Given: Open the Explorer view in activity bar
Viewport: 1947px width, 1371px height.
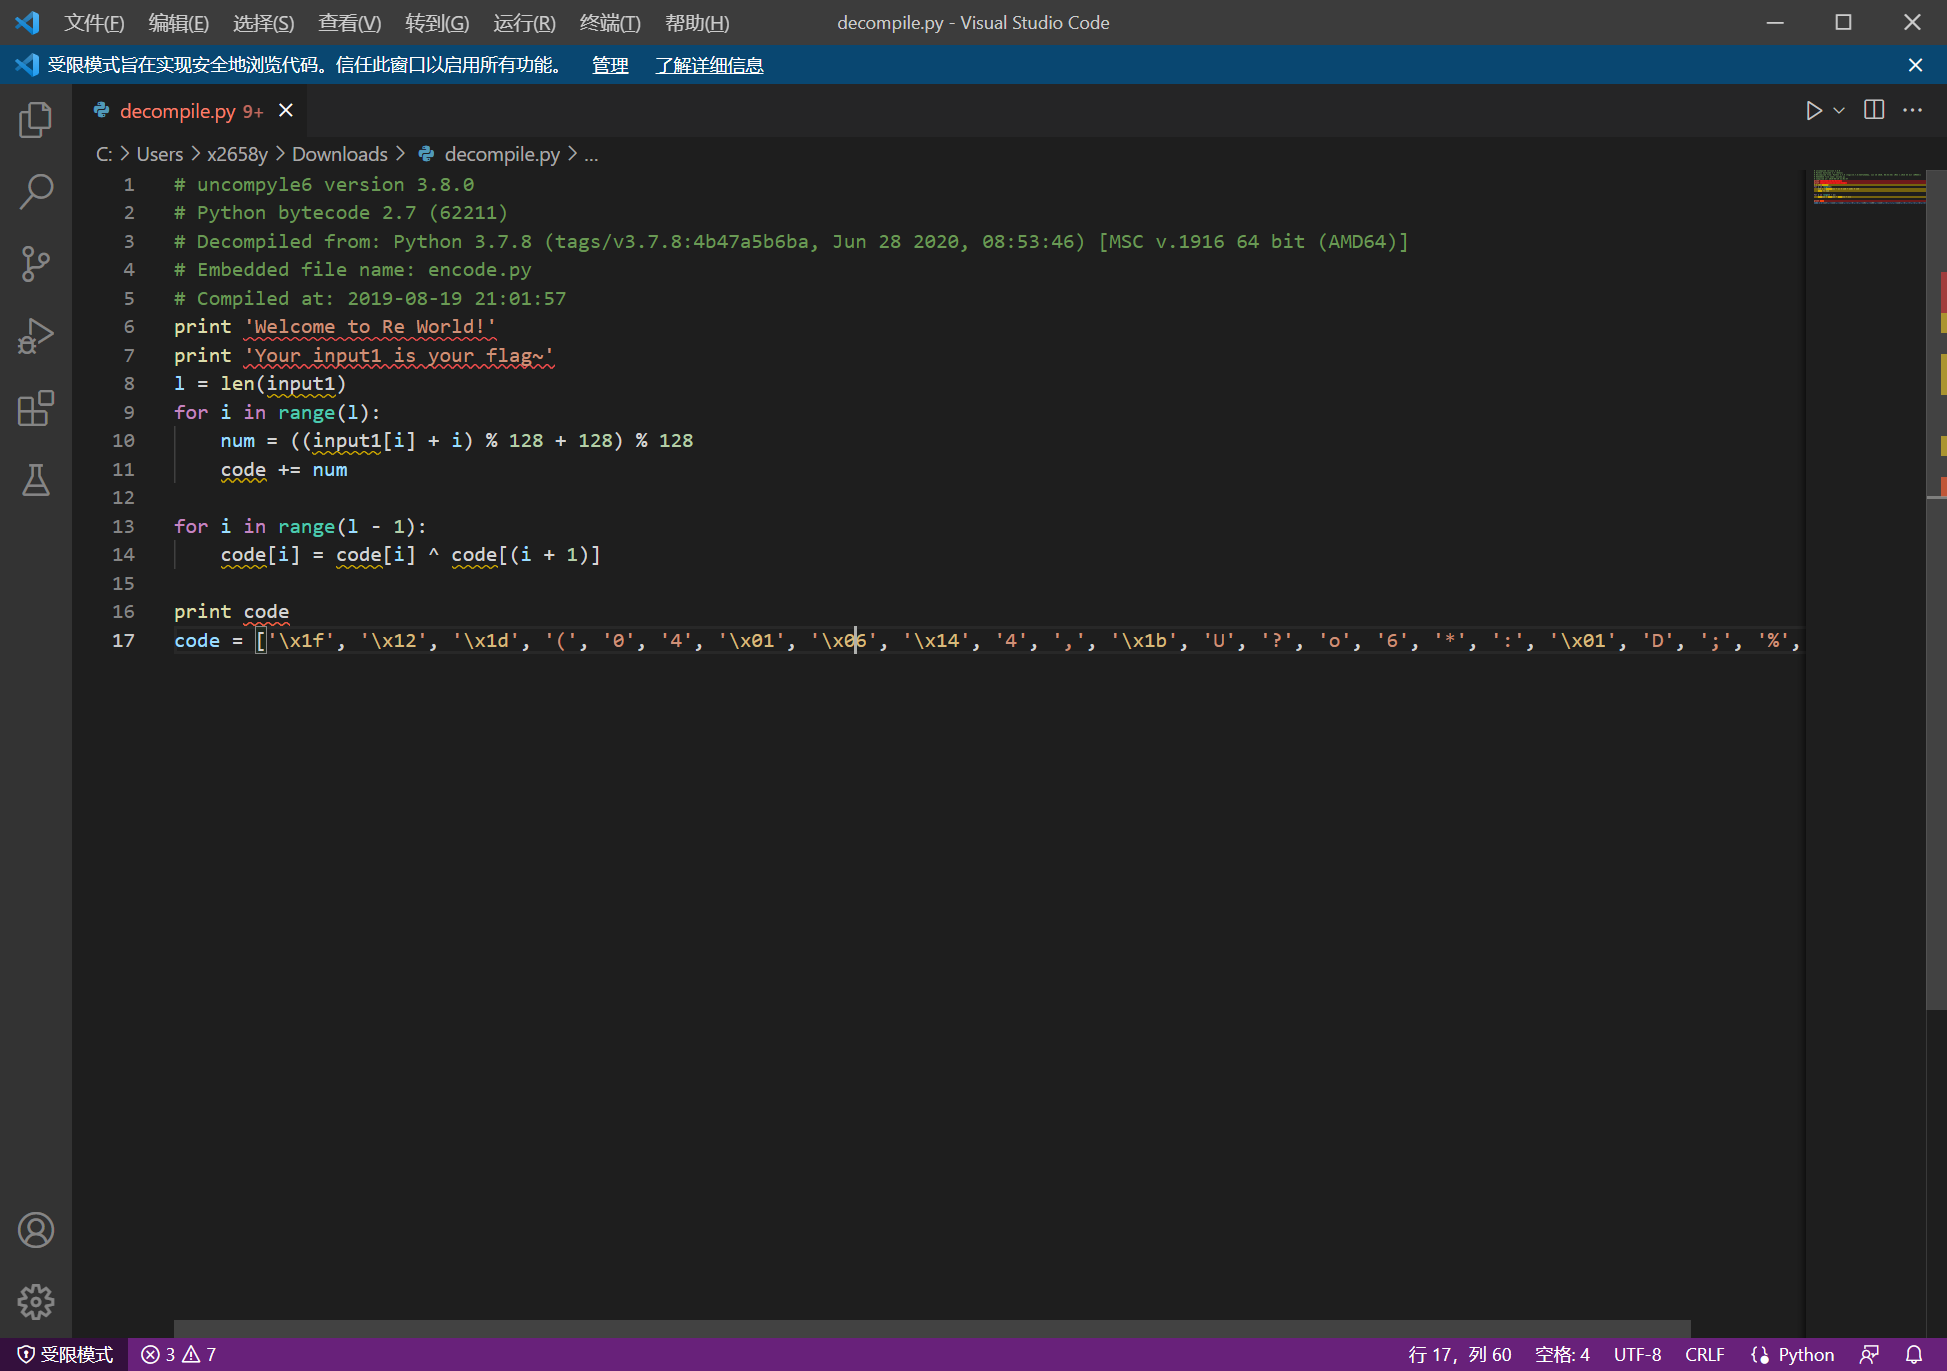Looking at the screenshot, I should [36, 120].
